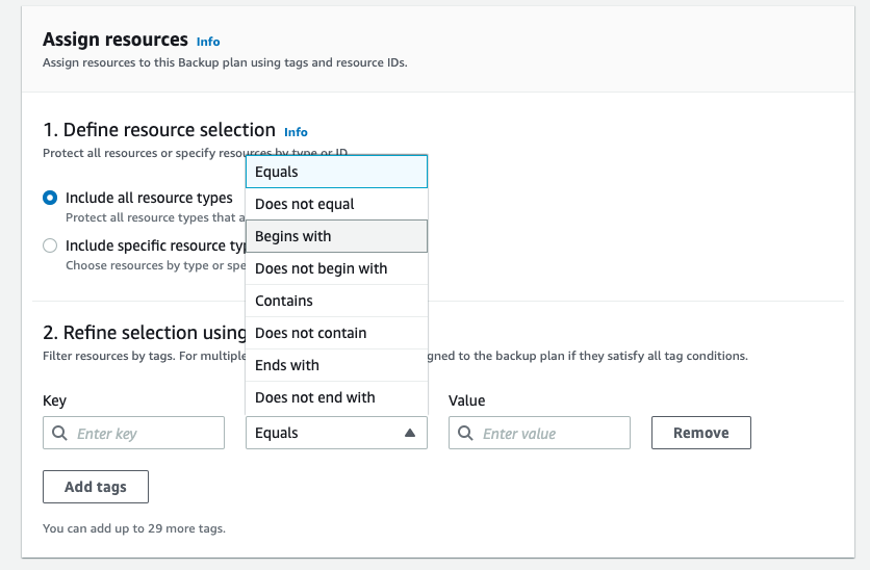Click the search icon in Key field
The image size is (870, 570).
[x=60, y=433]
